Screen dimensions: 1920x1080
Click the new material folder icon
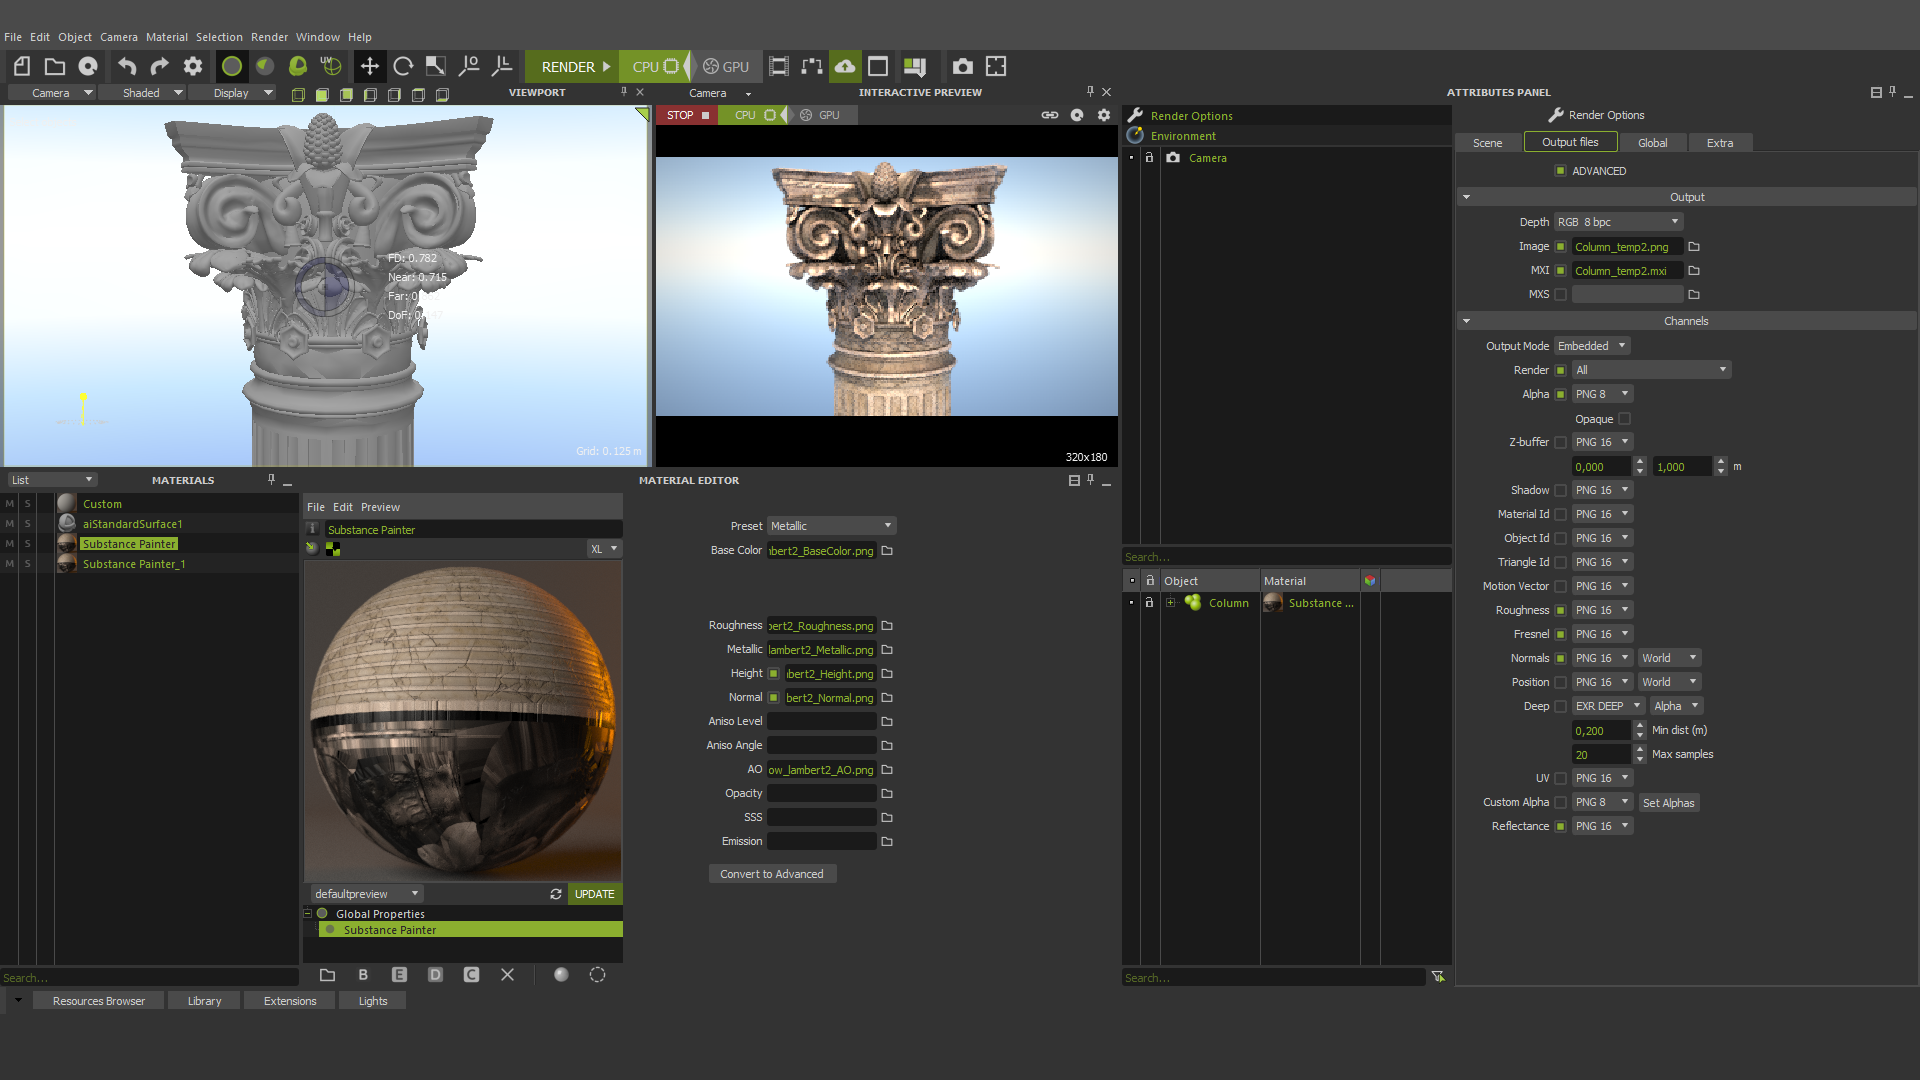pyautogui.click(x=327, y=975)
